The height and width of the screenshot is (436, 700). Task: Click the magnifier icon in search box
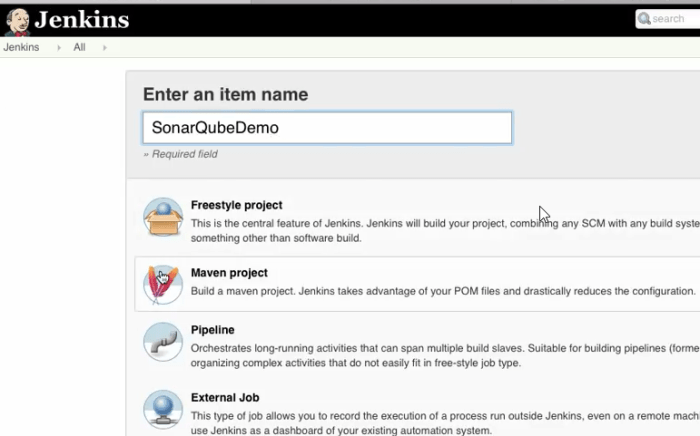coord(645,19)
